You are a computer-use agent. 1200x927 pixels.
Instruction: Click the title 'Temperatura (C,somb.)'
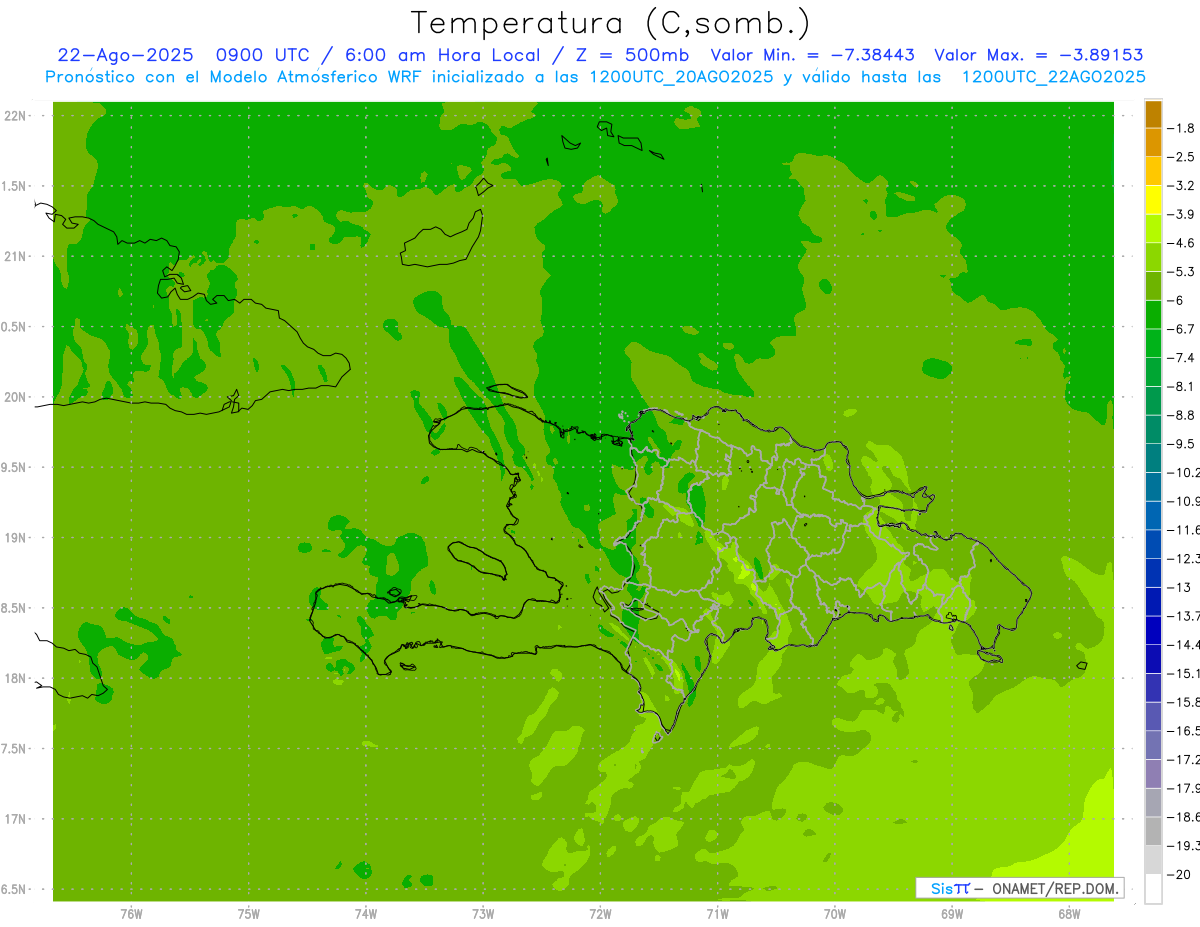[611, 24]
